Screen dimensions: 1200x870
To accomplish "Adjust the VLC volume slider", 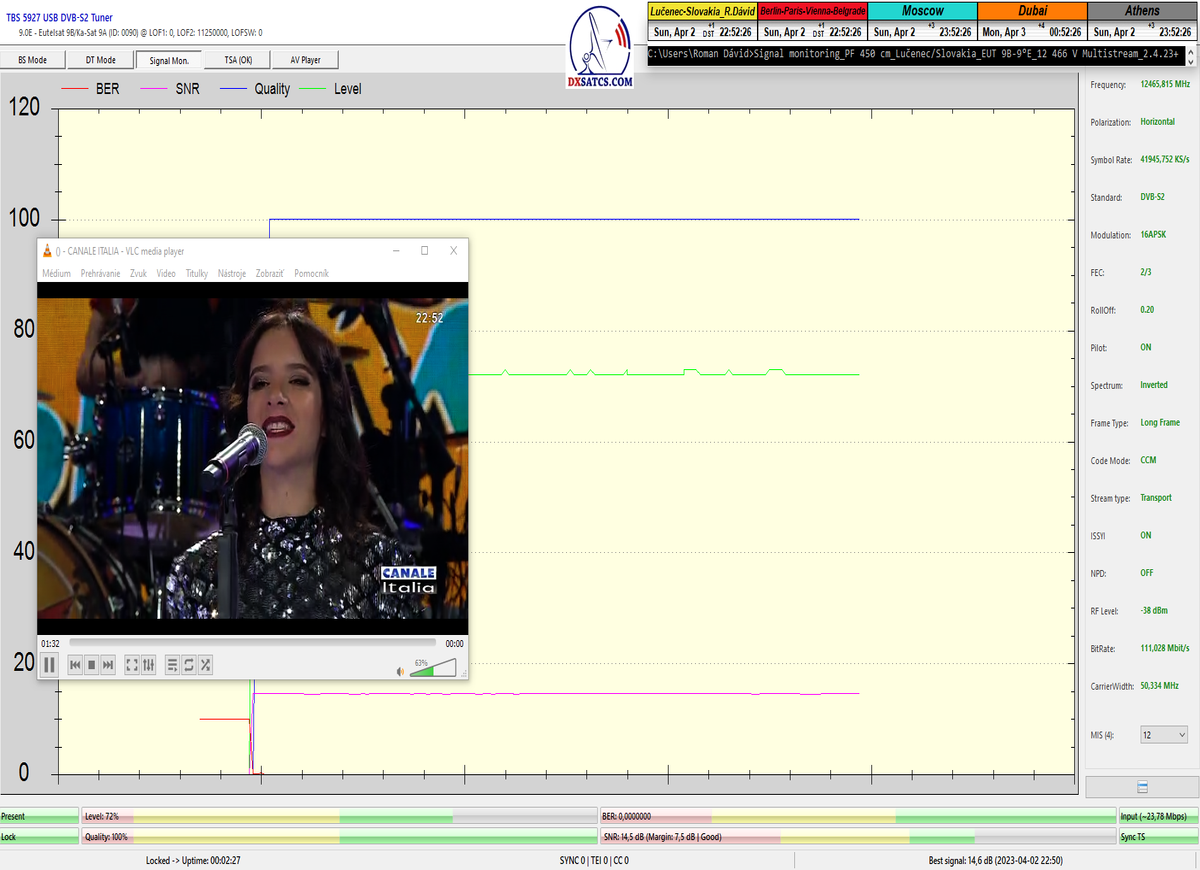I will (x=433, y=668).
